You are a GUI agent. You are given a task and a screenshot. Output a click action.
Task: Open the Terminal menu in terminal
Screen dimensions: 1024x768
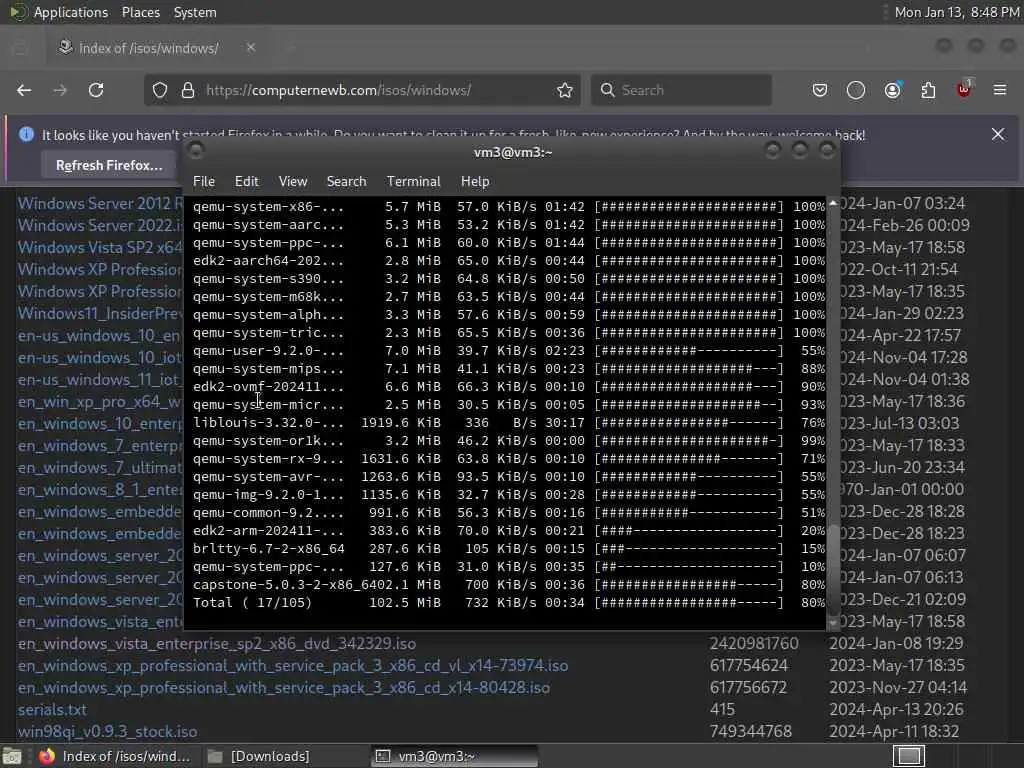tap(413, 182)
